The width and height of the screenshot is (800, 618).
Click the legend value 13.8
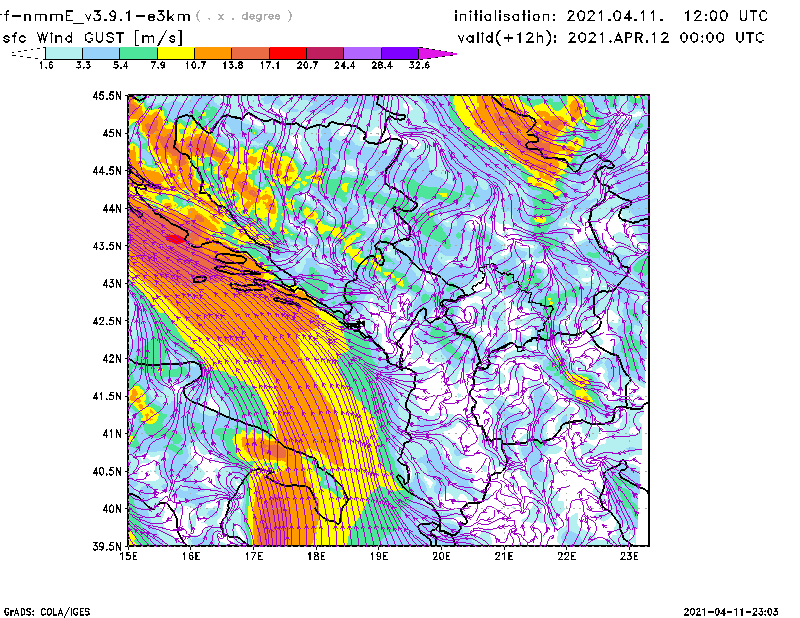point(233,65)
